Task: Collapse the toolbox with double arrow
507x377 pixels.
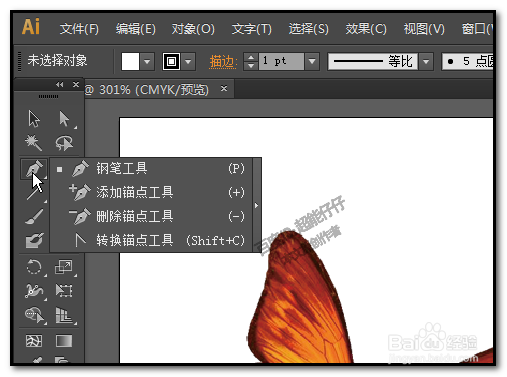Action: (60, 85)
